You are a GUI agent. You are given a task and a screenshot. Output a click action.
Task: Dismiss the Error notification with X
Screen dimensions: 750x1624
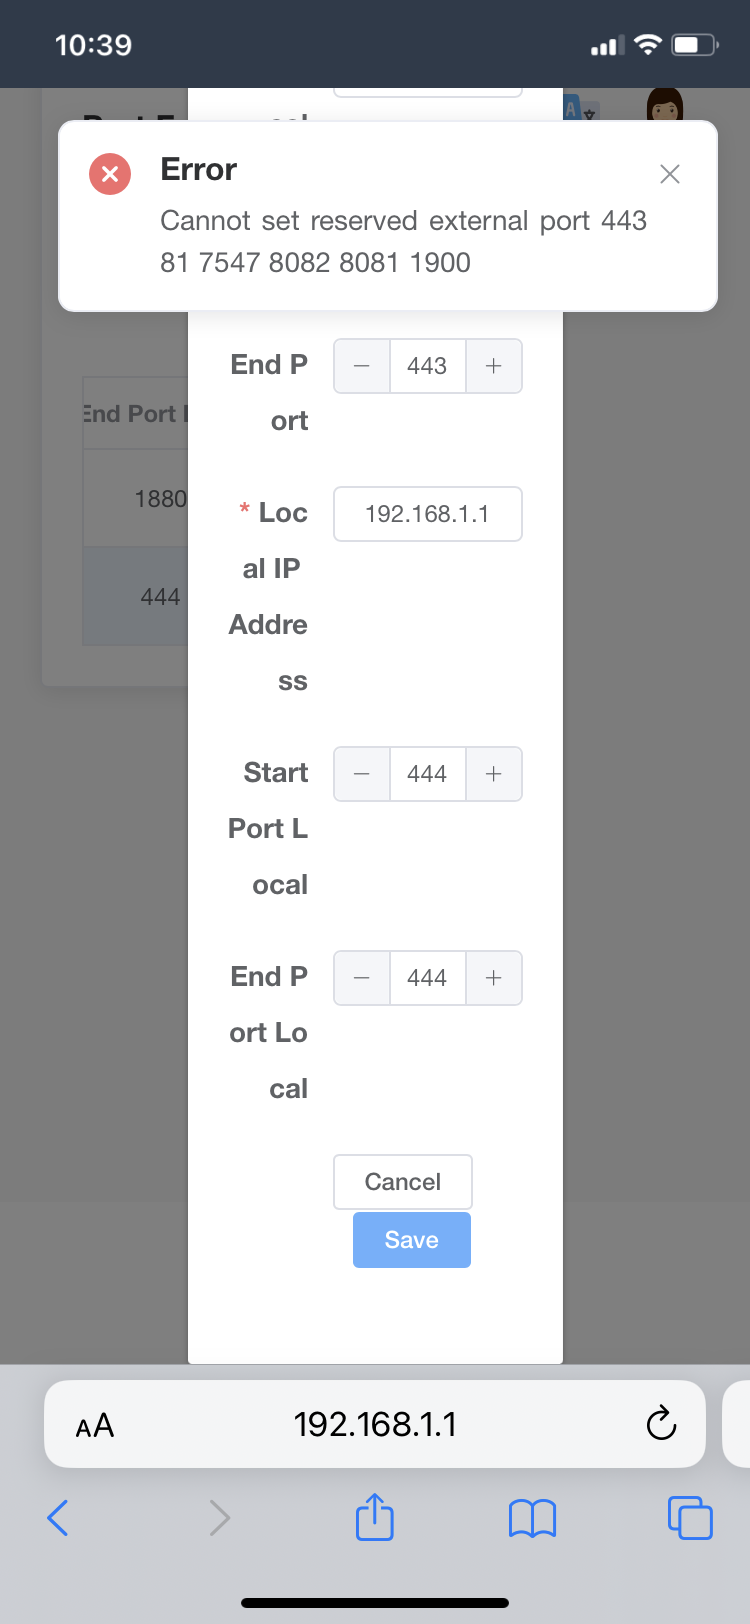pos(670,174)
